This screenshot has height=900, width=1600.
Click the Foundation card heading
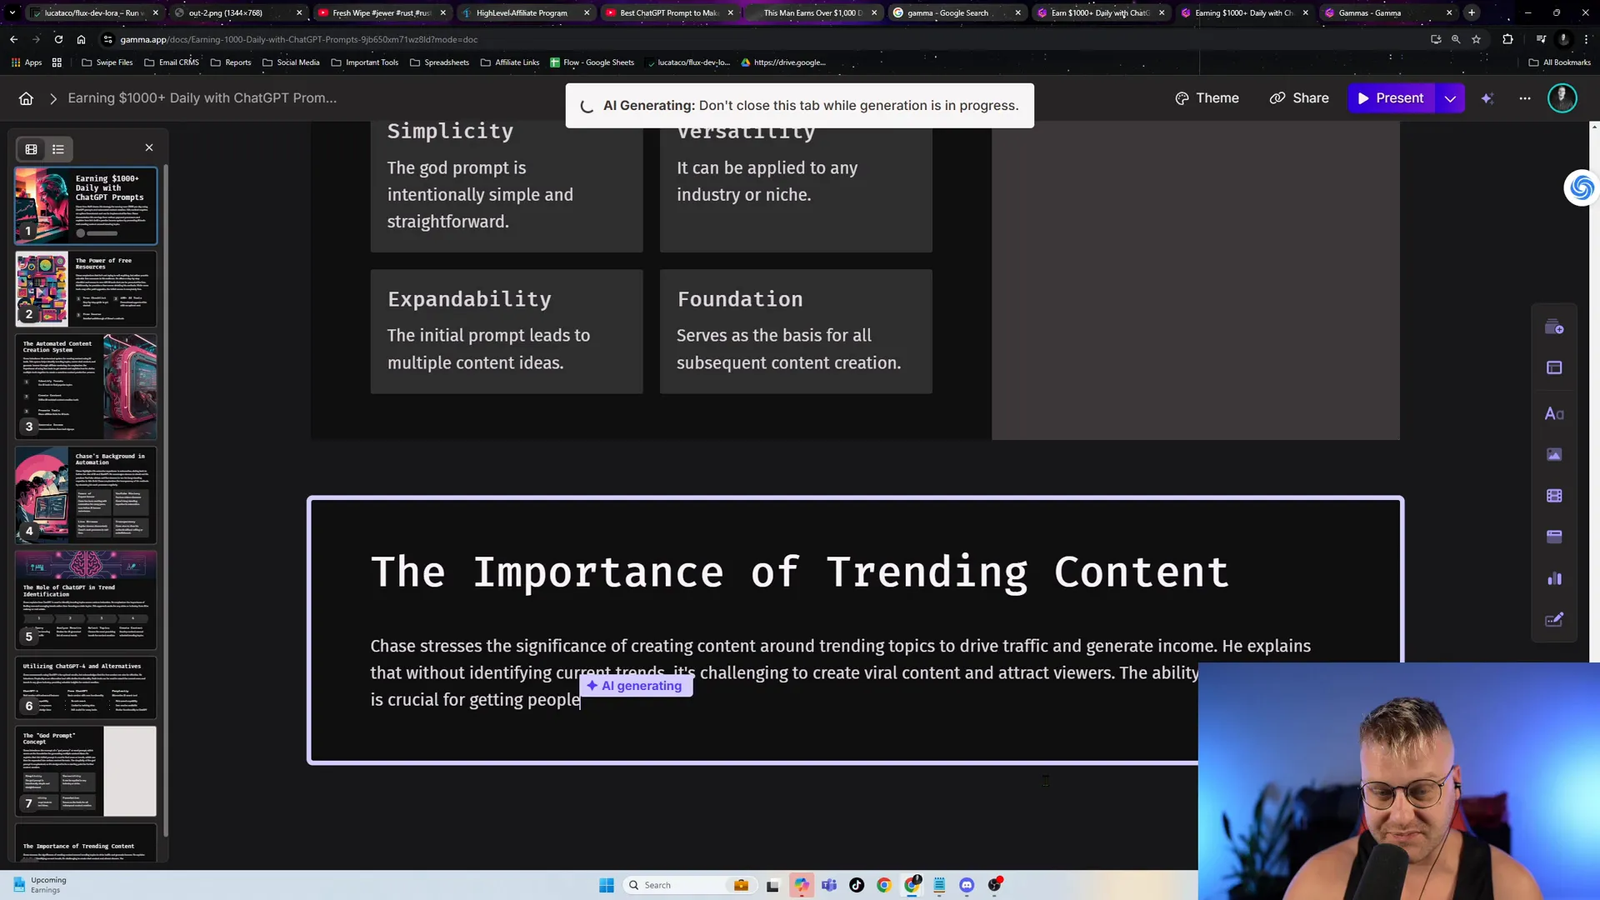pos(740,299)
